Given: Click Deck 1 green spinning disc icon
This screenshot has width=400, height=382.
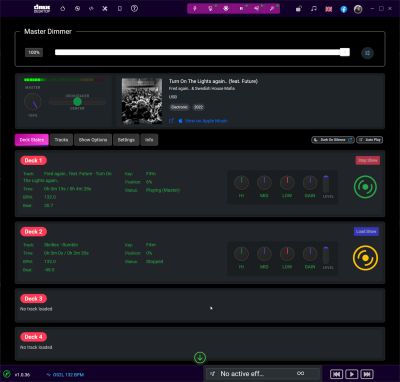Looking at the screenshot, I should (365, 187).
